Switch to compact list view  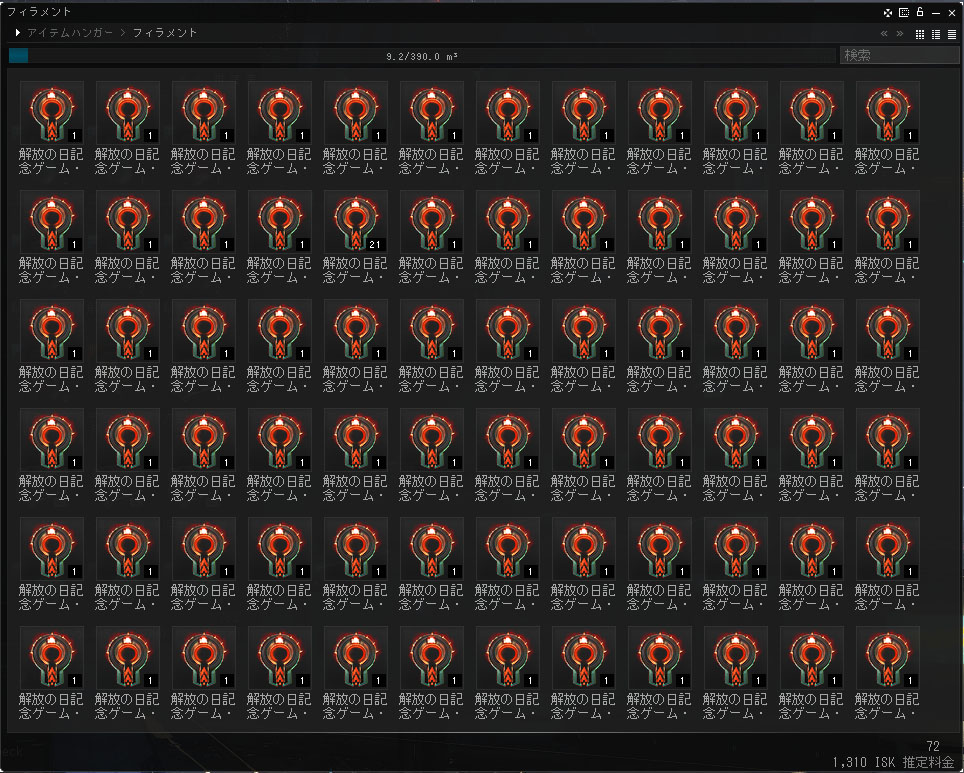(x=952, y=34)
